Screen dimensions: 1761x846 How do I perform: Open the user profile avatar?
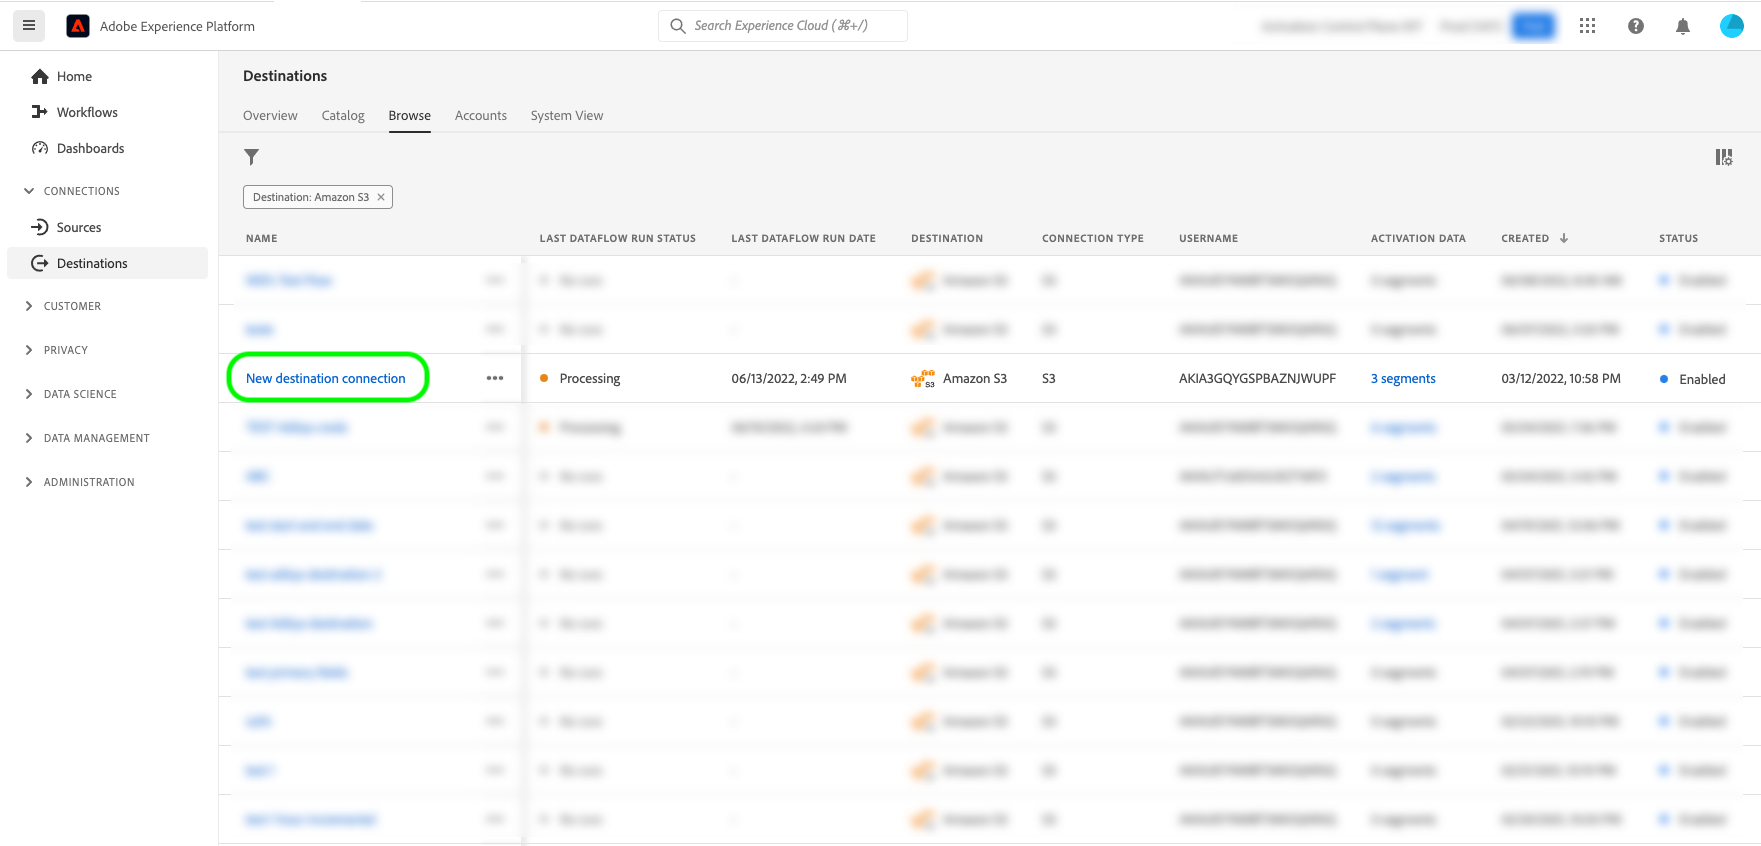tap(1732, 26)
